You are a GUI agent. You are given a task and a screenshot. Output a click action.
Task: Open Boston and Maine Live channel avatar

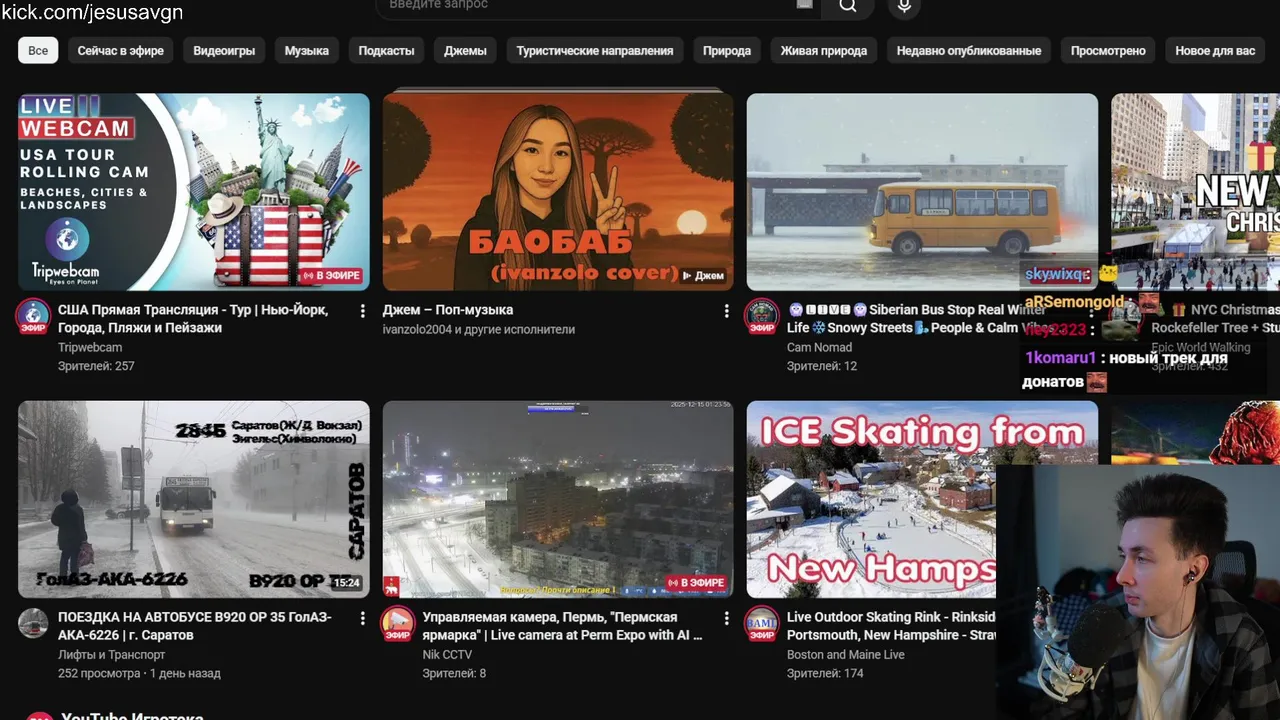pyautogui.click(x=762, y=624)
